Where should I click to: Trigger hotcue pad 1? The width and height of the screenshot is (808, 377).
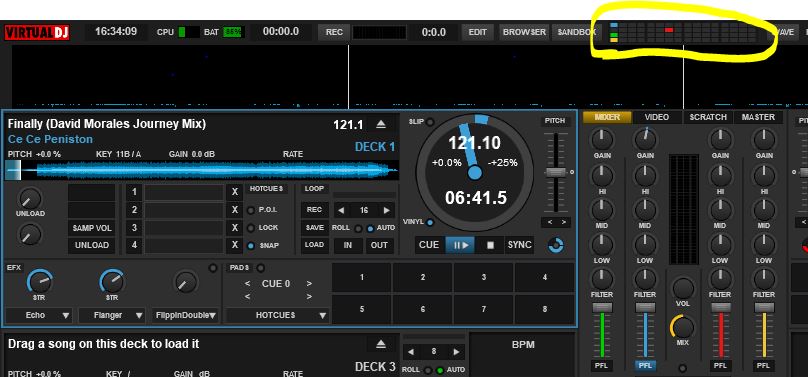(x=361, y=278)
